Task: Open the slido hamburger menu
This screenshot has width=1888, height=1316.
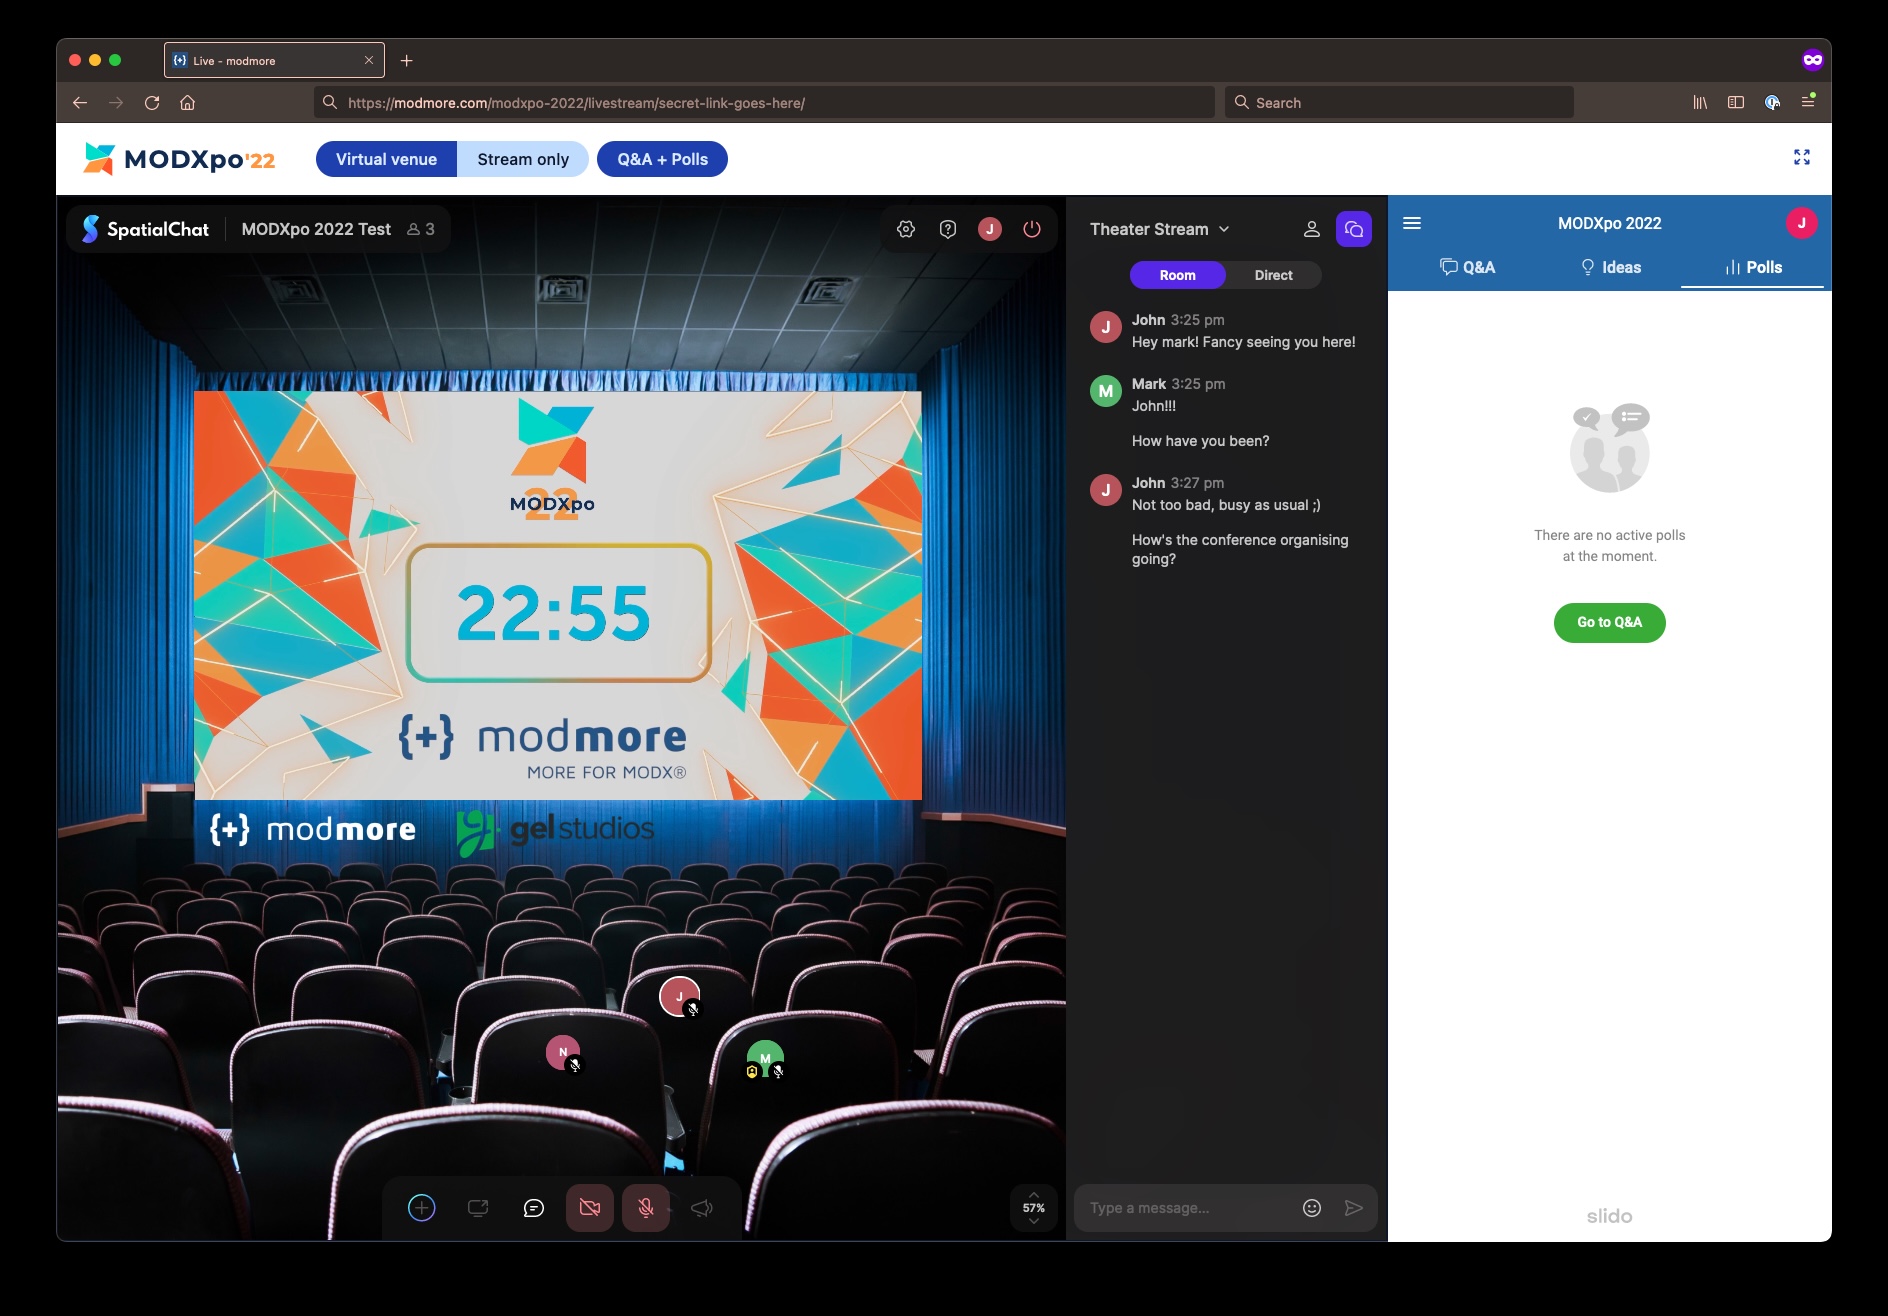Action: coord(1412,223)
